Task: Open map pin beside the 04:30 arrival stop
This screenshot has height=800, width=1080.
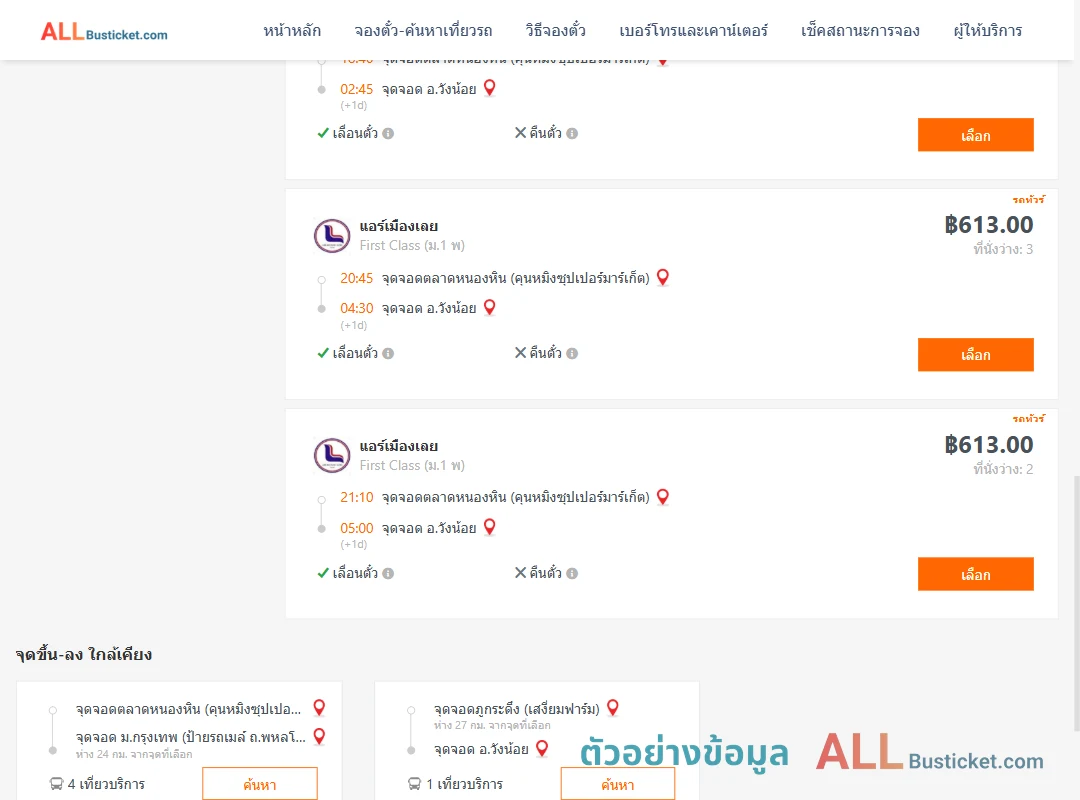Action: (x=490, y=307)
